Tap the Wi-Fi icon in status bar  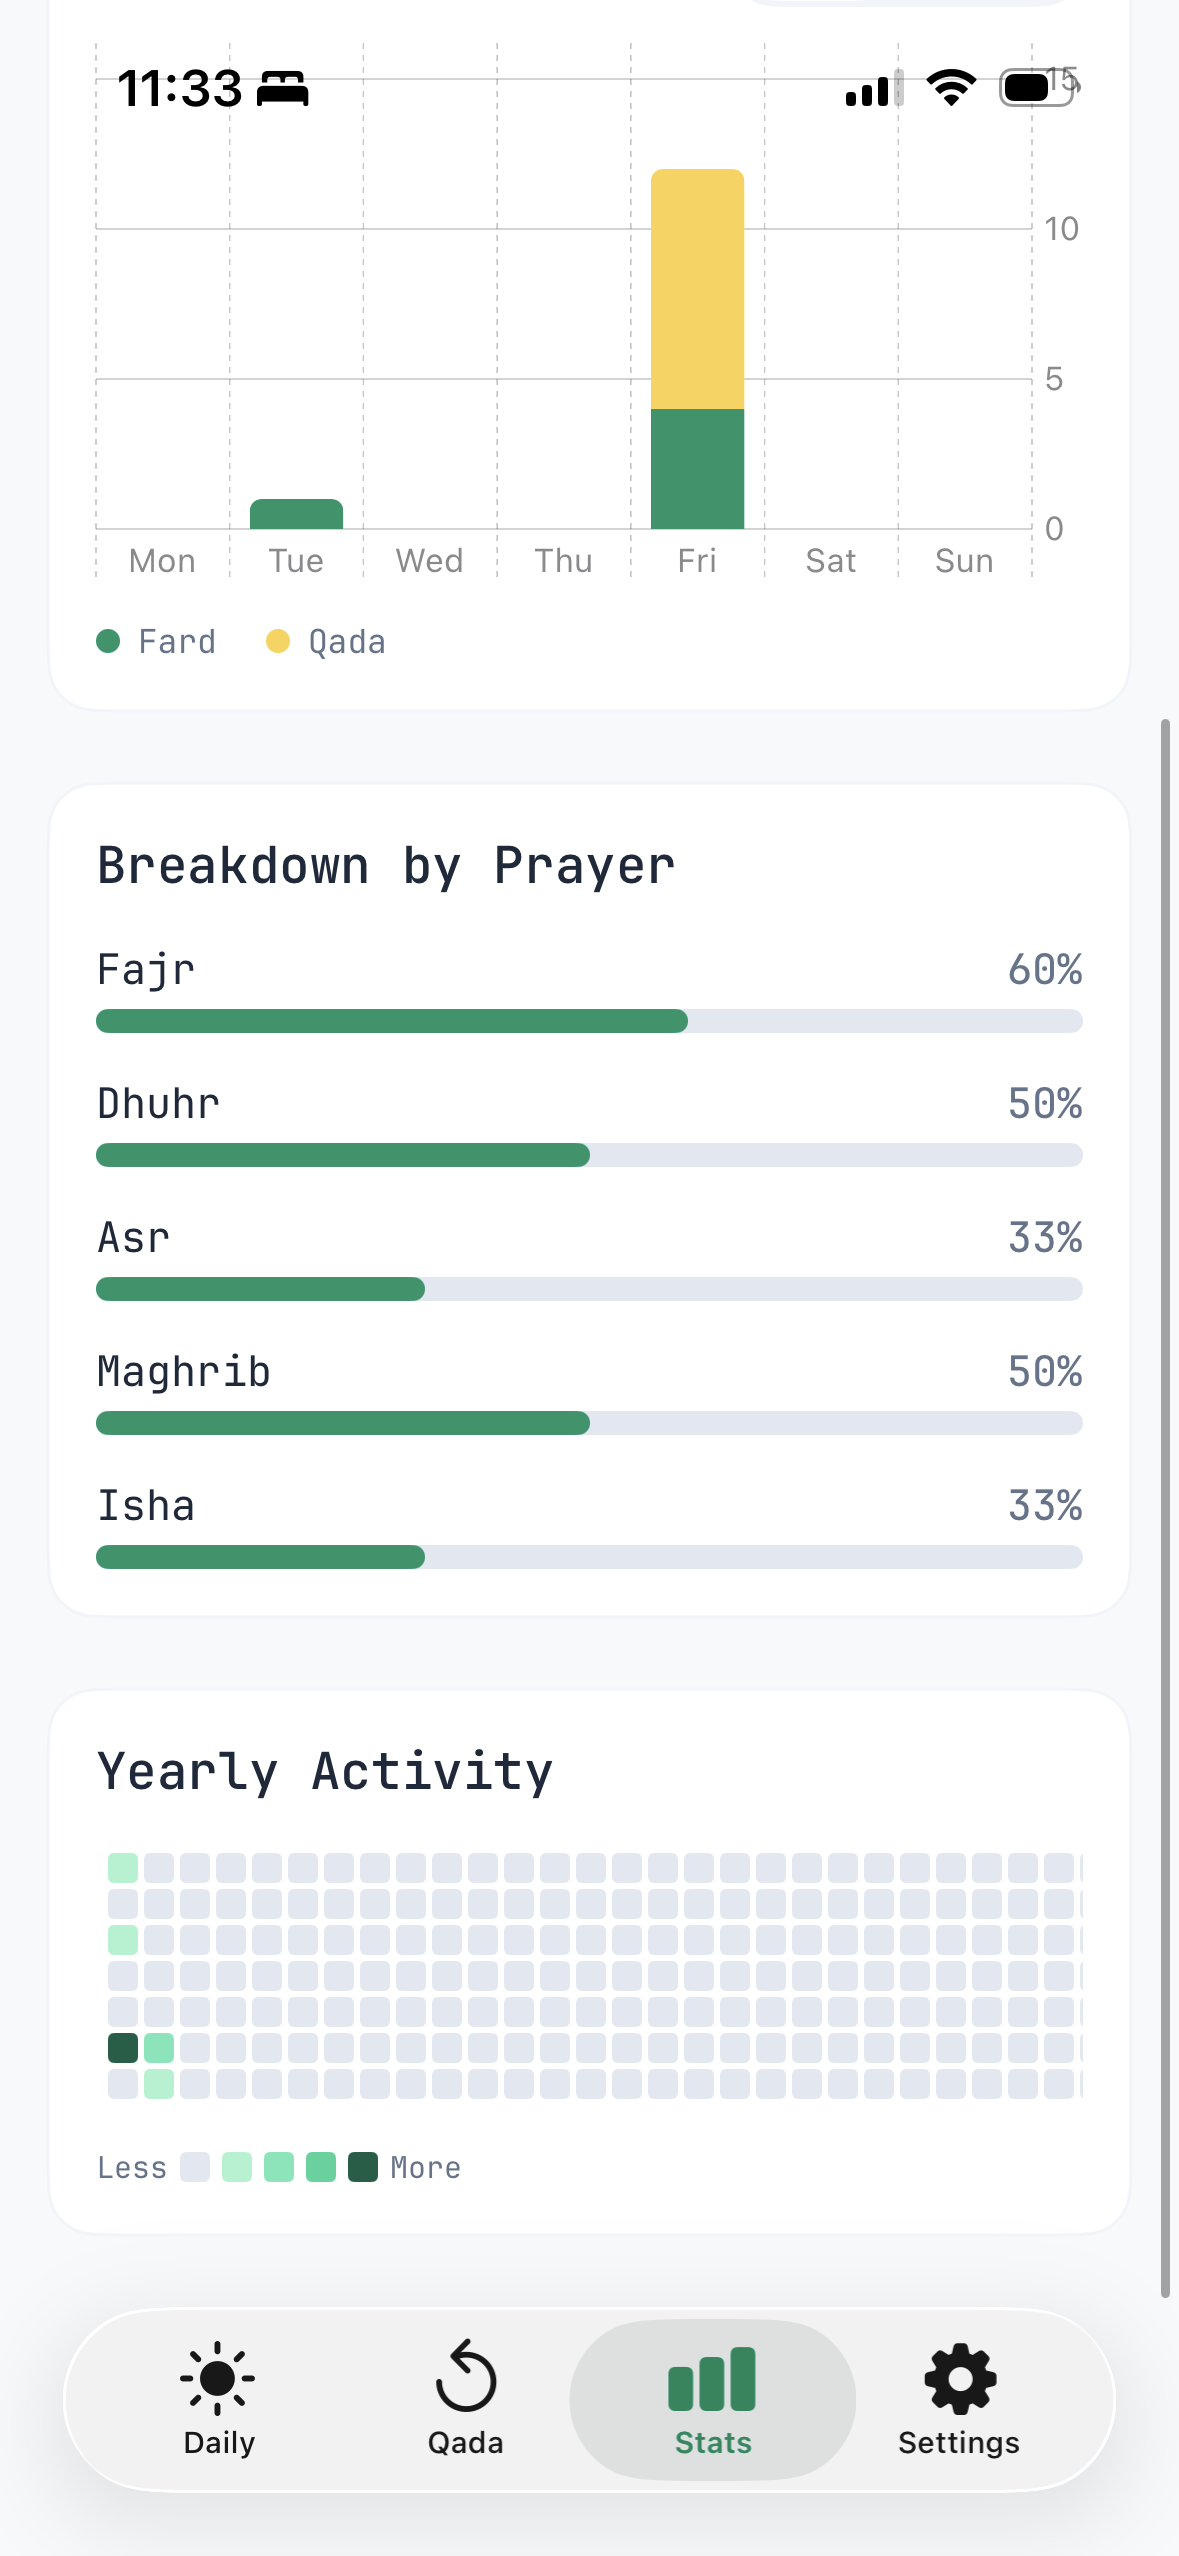pos(950,88)
